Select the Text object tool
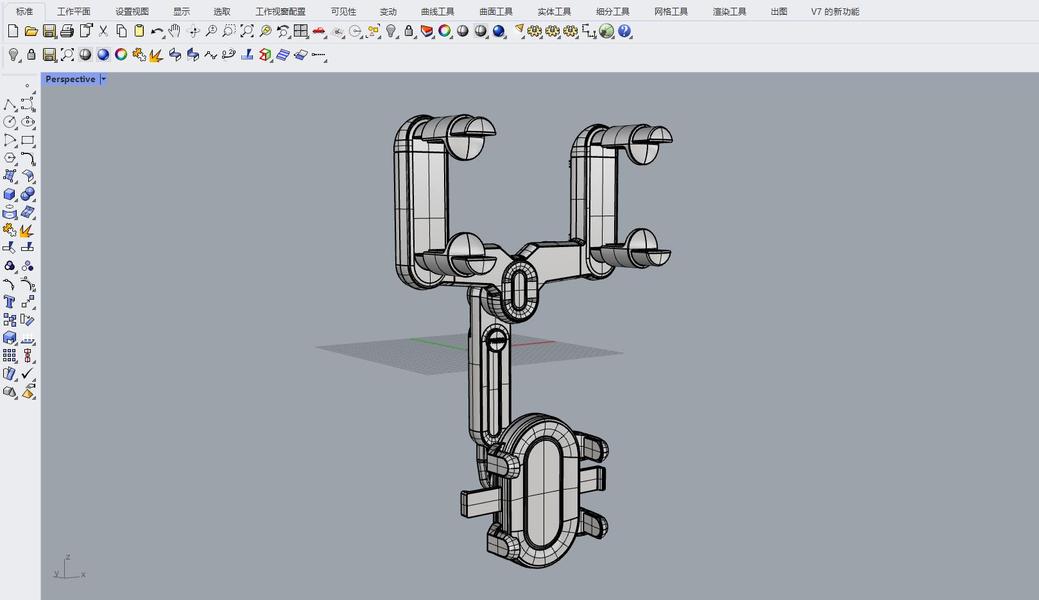 tap(9, 302)
